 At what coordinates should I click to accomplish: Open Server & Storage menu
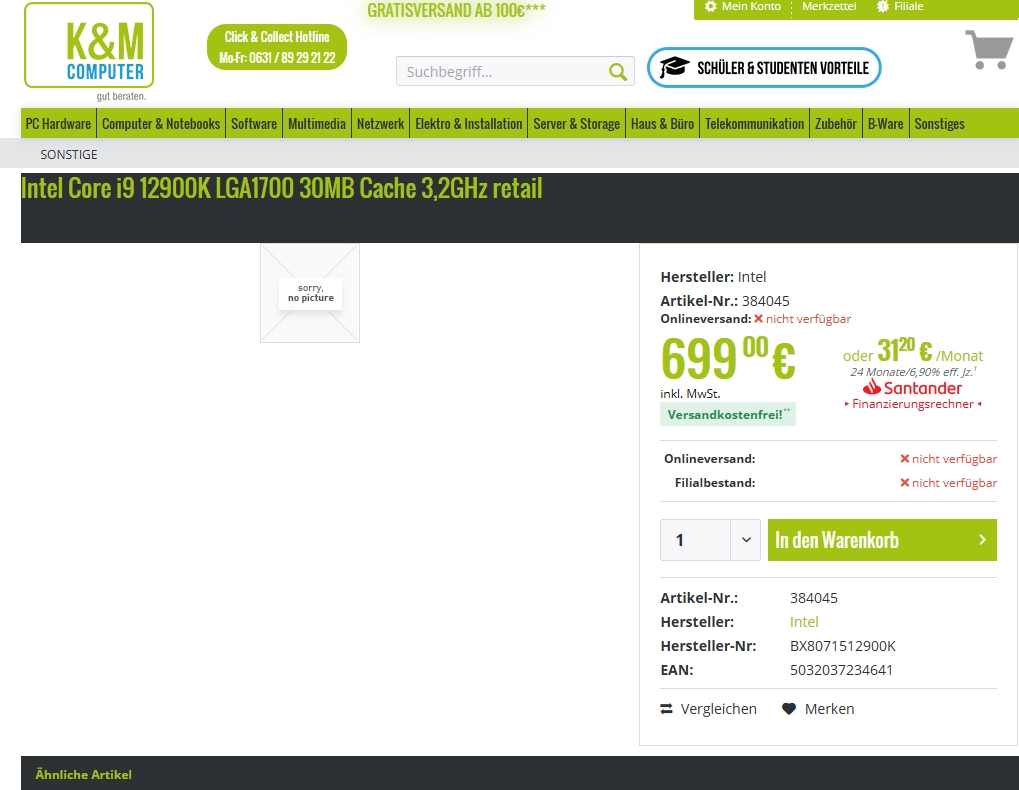[576, 123]
